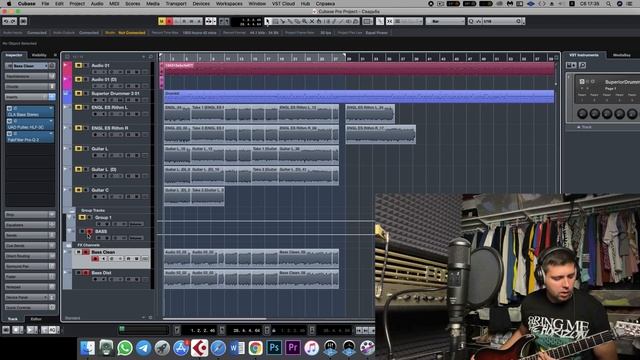Open iTunes from the Dock

tap(311, 348)
